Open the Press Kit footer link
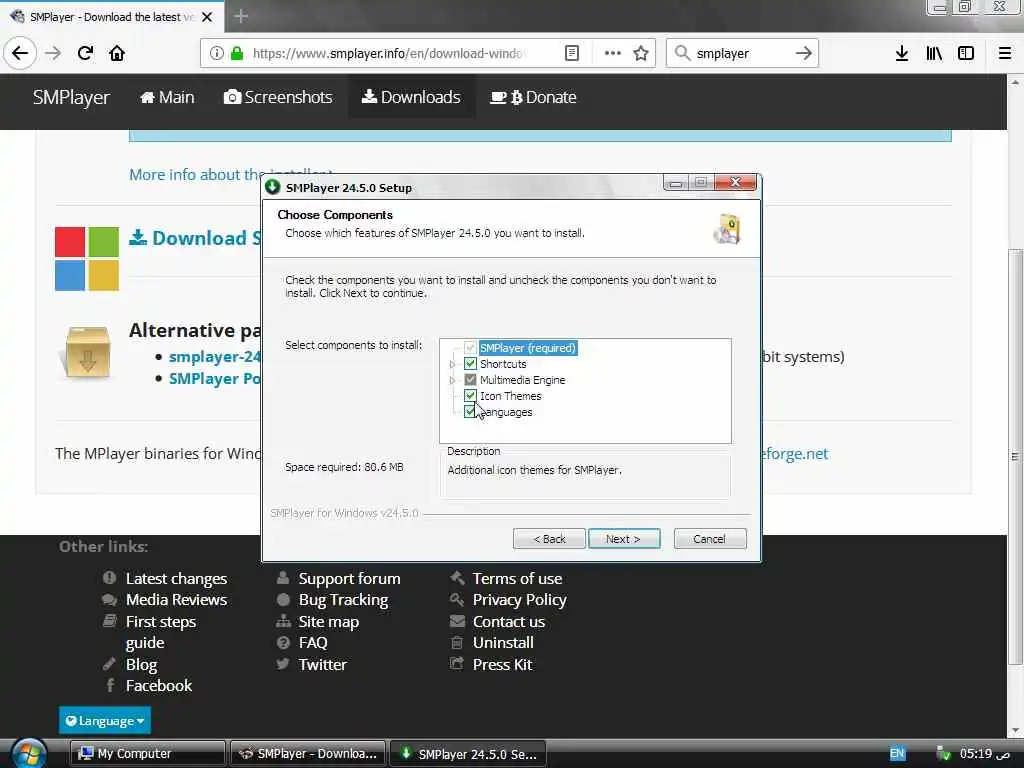Viewport: 1024px width, 768px height. 502,664
